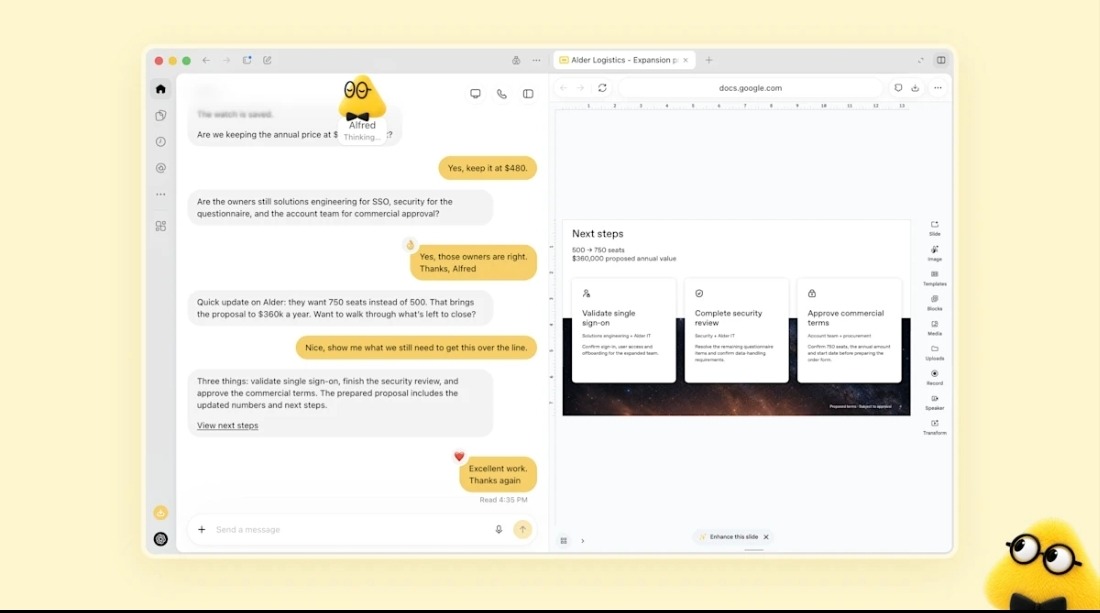Start screen share with monitor icon
This screenshot has width=1100, height=613.
(x=476, y=94)
